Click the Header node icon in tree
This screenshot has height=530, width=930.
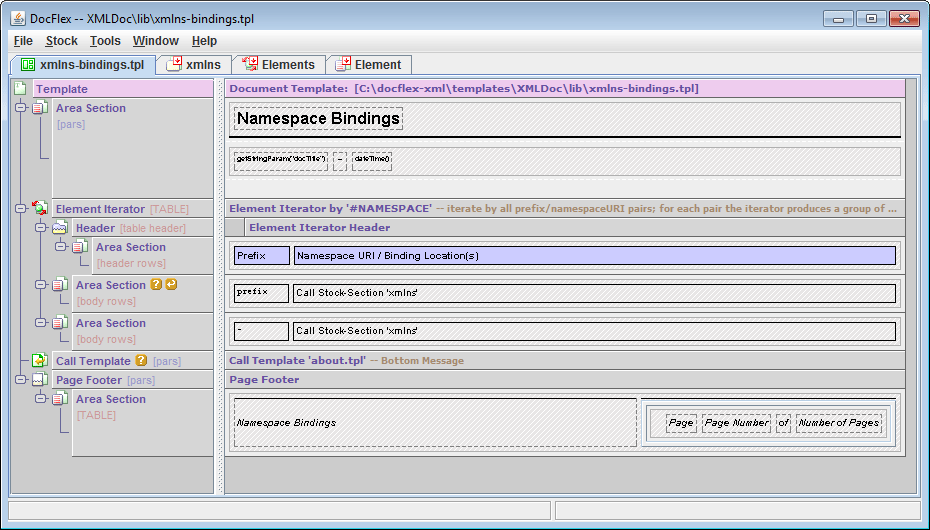(x=60, y=228)
